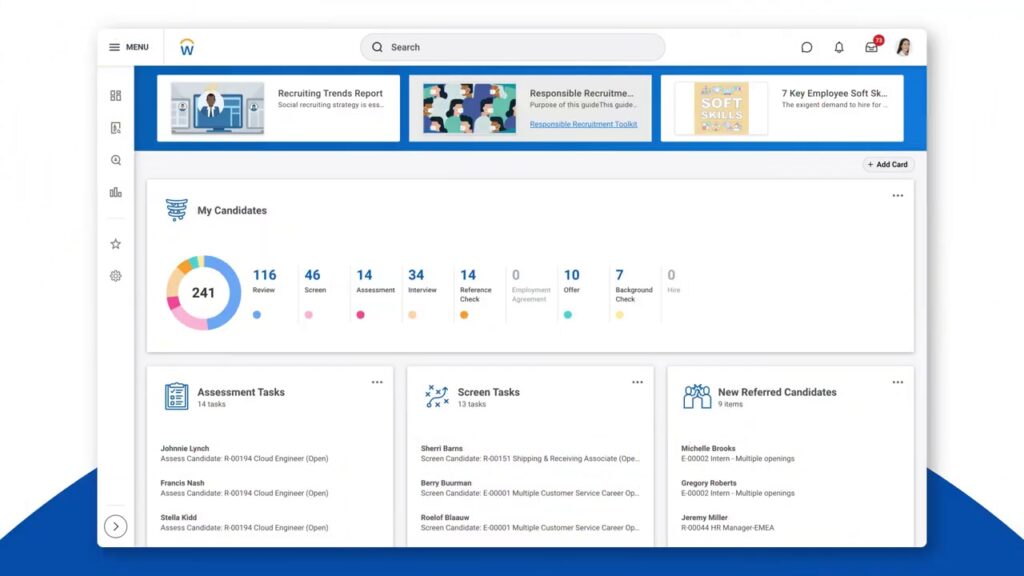The image size is (1024, 576).
Task: Focus the Search field
Action: point(513,47)
